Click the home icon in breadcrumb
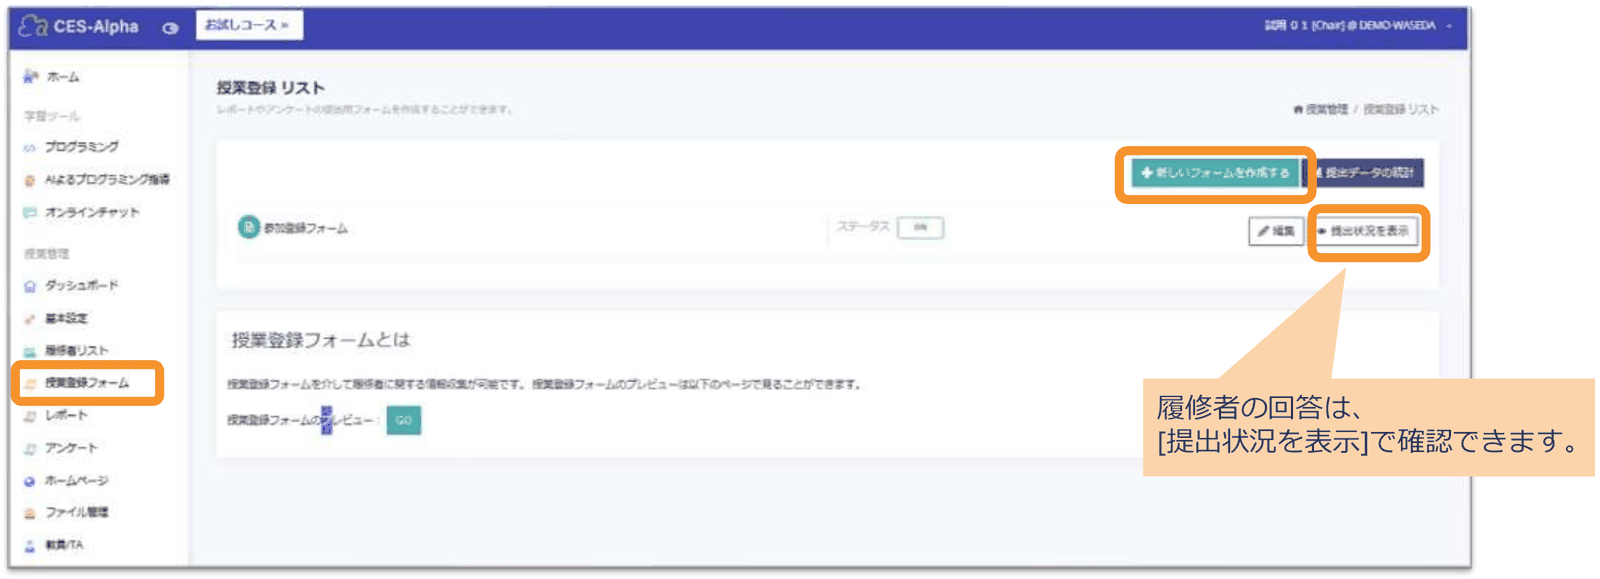 click(1298, 110)
